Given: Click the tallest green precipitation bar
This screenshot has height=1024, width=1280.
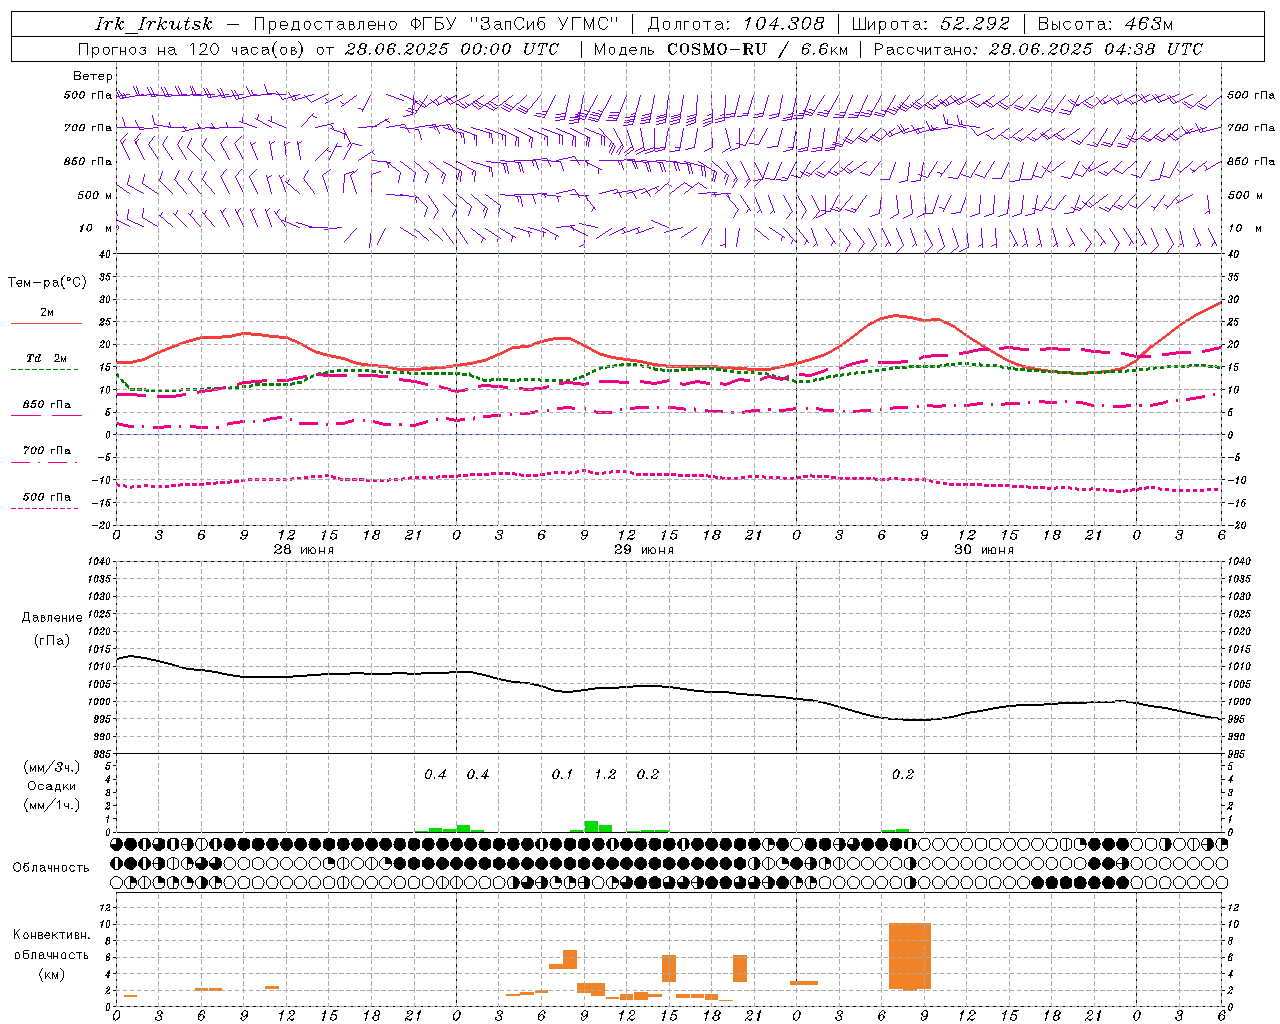Looking at the screenshot, I should point(591,827).
